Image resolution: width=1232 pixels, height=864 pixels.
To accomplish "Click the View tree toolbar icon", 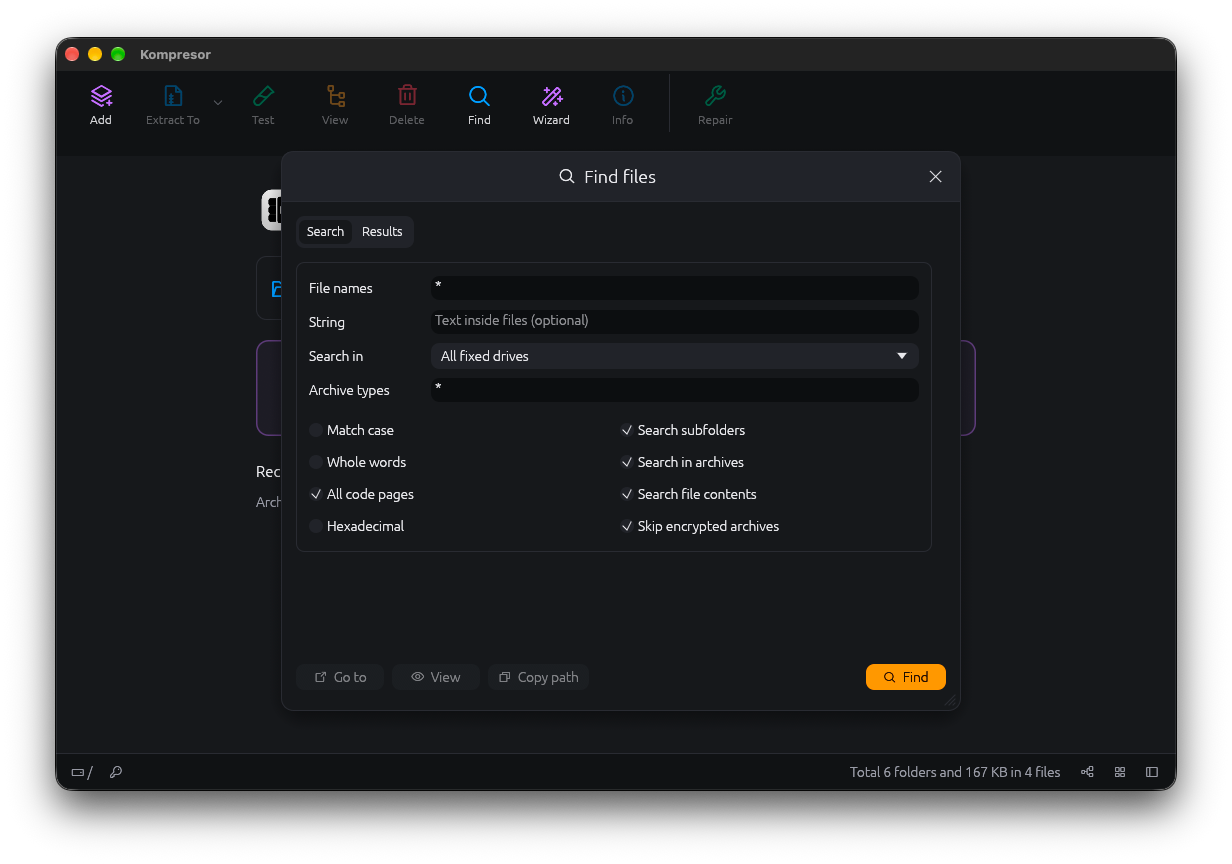I will (335, 96).
